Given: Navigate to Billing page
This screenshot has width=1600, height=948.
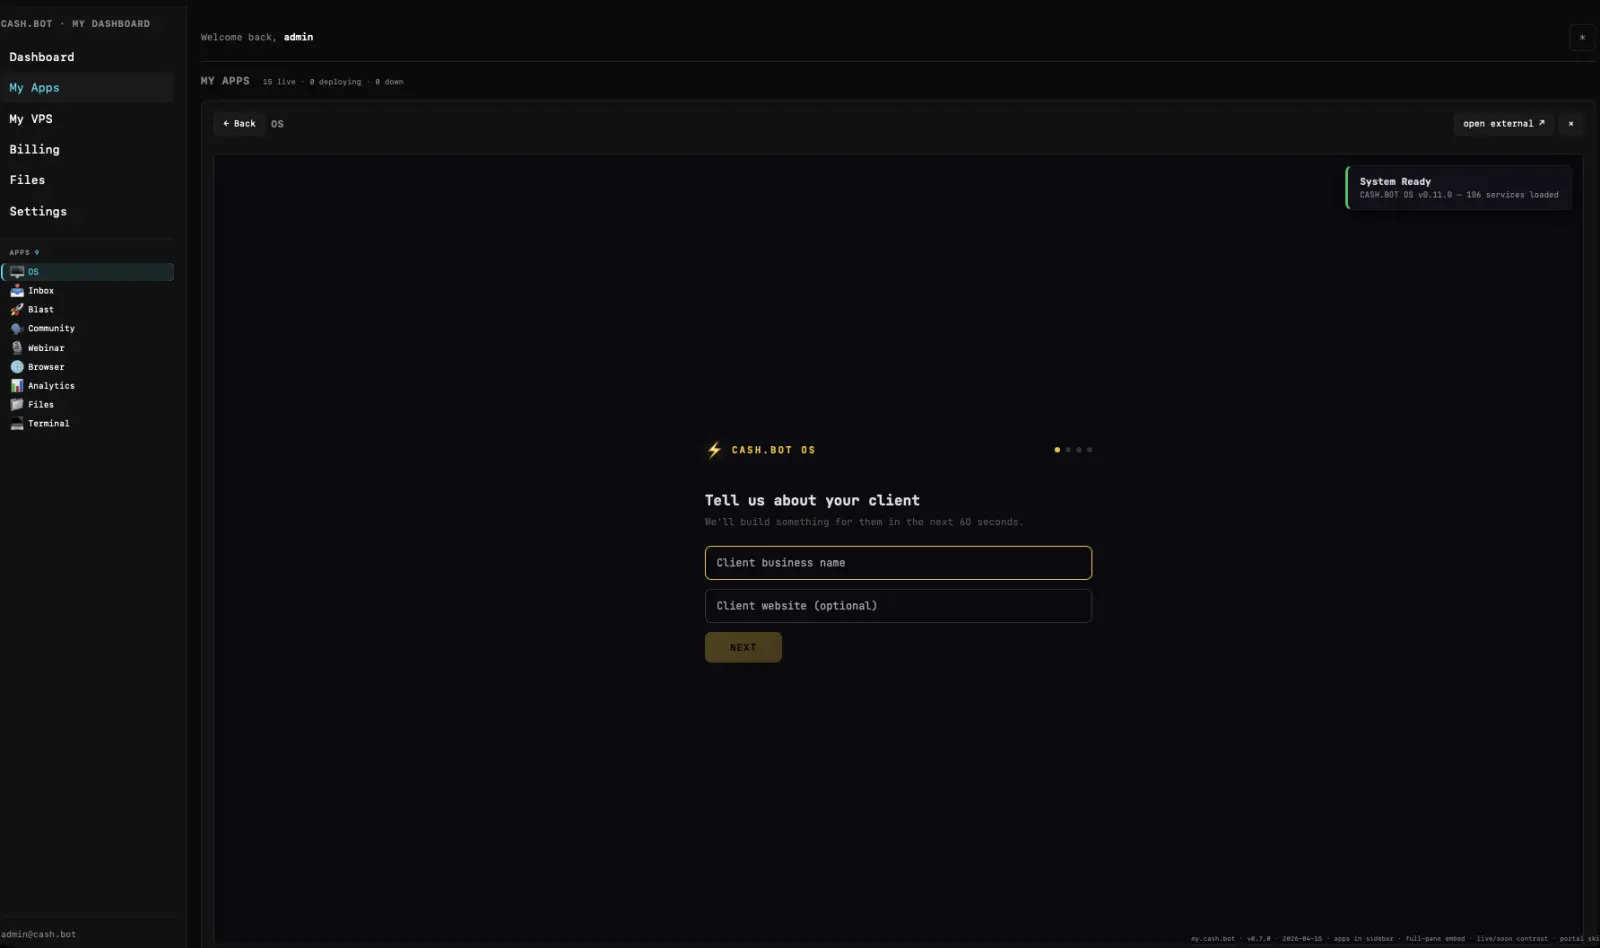Looking at the screenshot, I should (x=35, y=150).
